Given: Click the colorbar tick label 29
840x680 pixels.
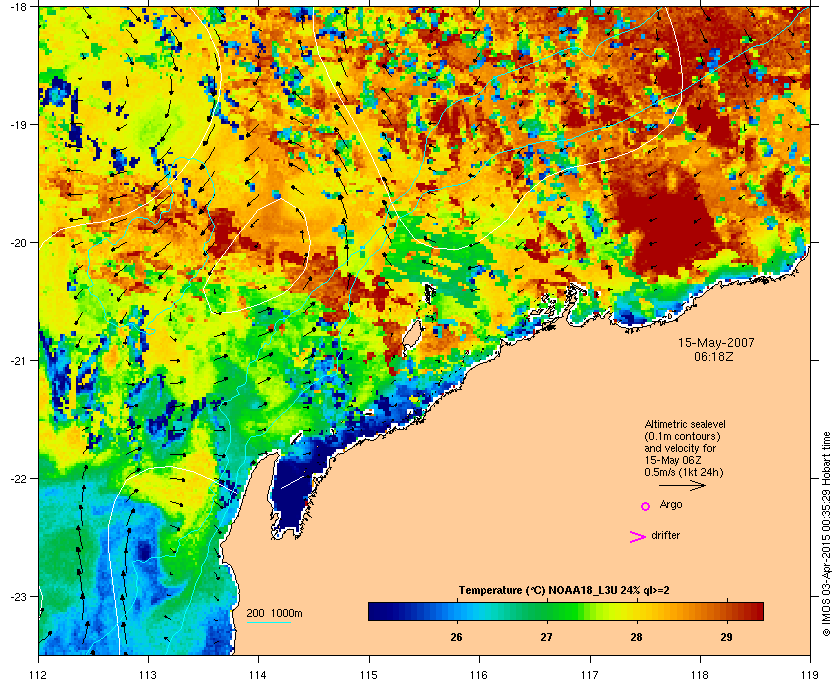Looking at the screenshot, I should (x=726, y=637).
